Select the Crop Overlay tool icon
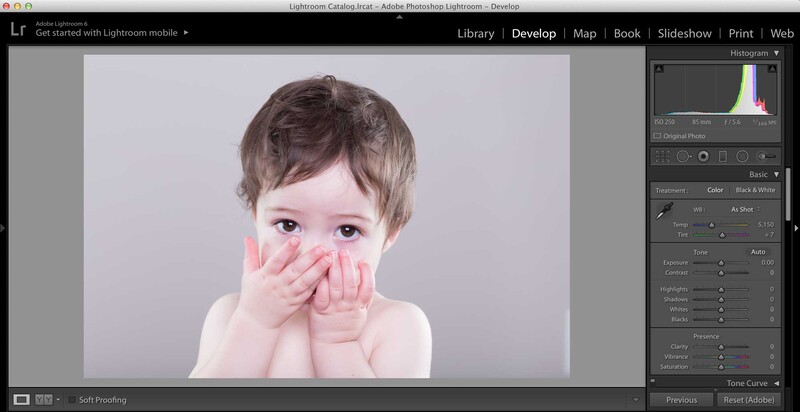Screen dimensions: 800x412 [662, 157]
